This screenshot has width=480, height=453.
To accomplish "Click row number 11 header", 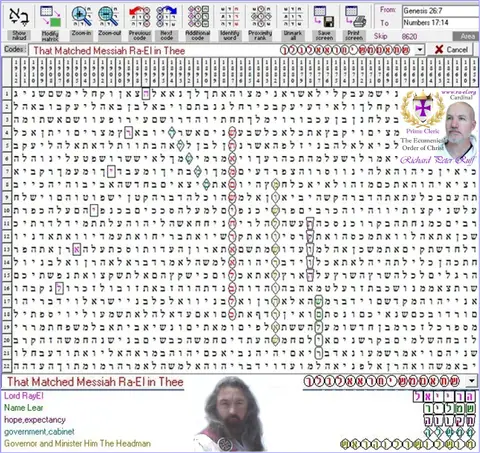I will 6,223.
